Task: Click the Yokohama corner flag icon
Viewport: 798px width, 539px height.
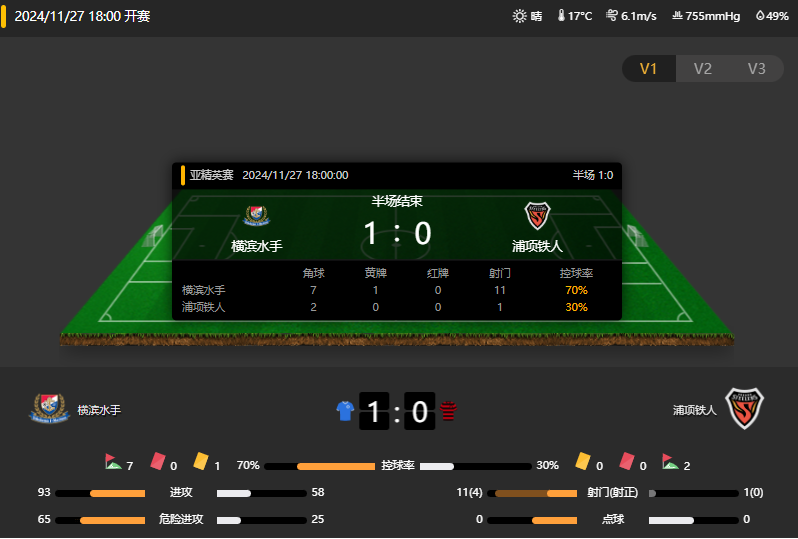Action: pos(112,462)
